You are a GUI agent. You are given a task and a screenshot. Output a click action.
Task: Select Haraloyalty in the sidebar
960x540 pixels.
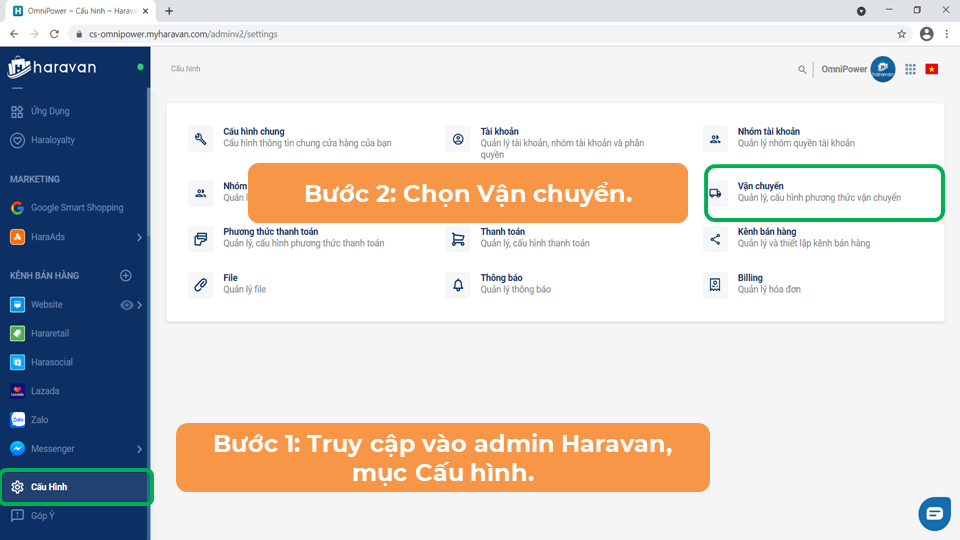[x=52, y=140]
